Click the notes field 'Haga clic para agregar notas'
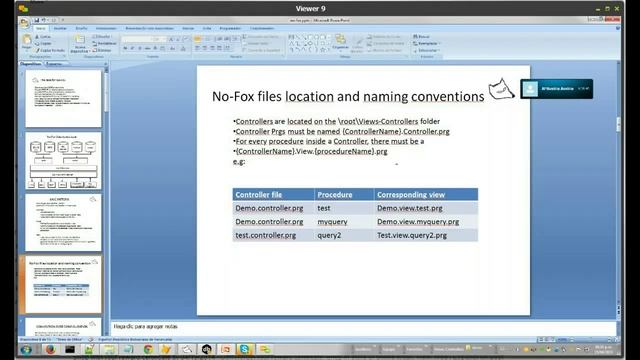Viewport: 640px width, 360px height. (x=363, y=327)
